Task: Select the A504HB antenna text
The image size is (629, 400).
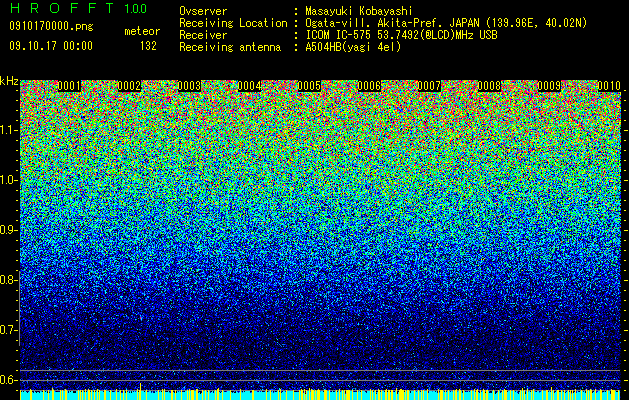Action: click(x=353, y=47)
